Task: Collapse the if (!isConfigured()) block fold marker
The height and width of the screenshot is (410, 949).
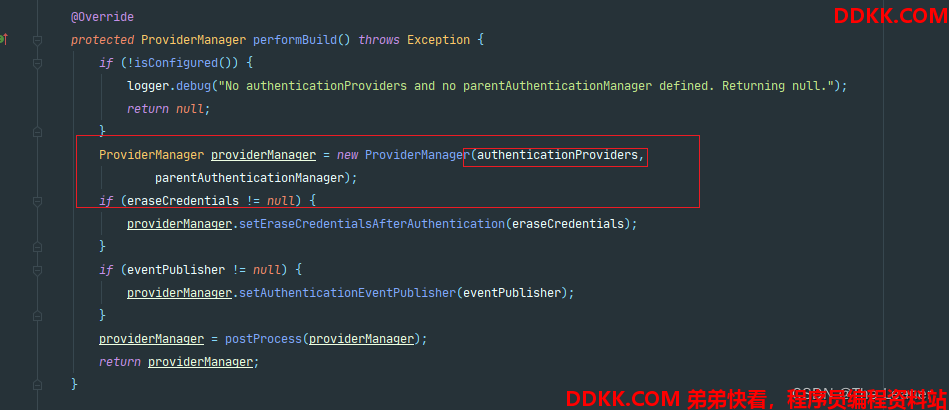Action: tap(38, 62)
